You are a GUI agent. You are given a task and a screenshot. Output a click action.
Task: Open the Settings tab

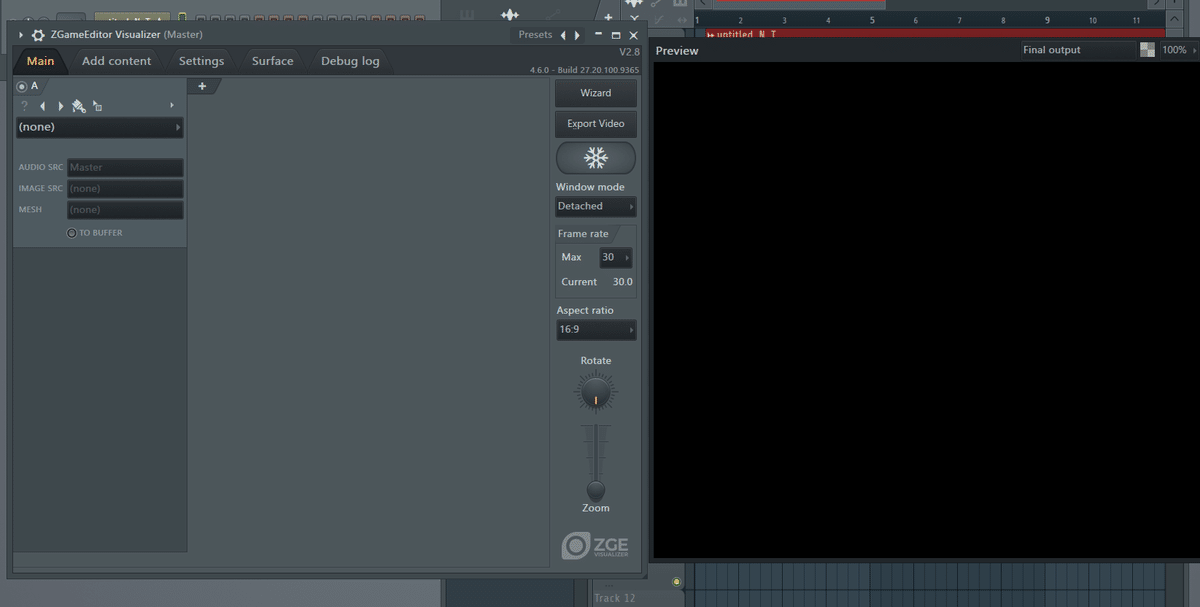201,61
